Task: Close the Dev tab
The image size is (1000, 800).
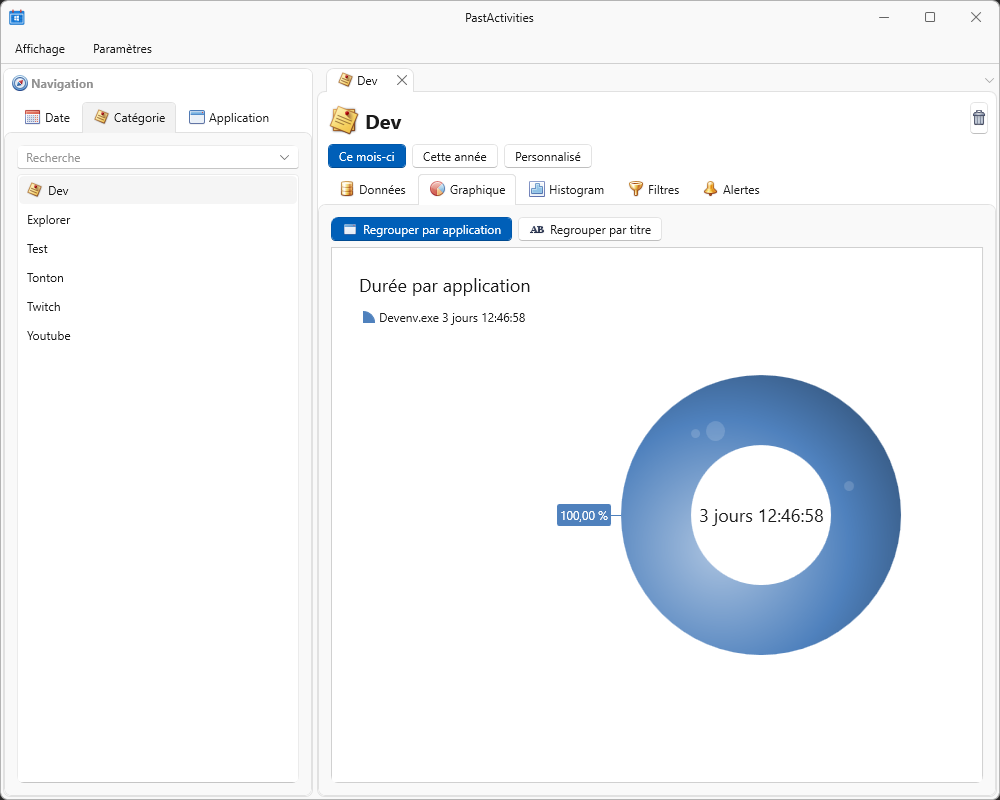Action: [x=402, y=80]
